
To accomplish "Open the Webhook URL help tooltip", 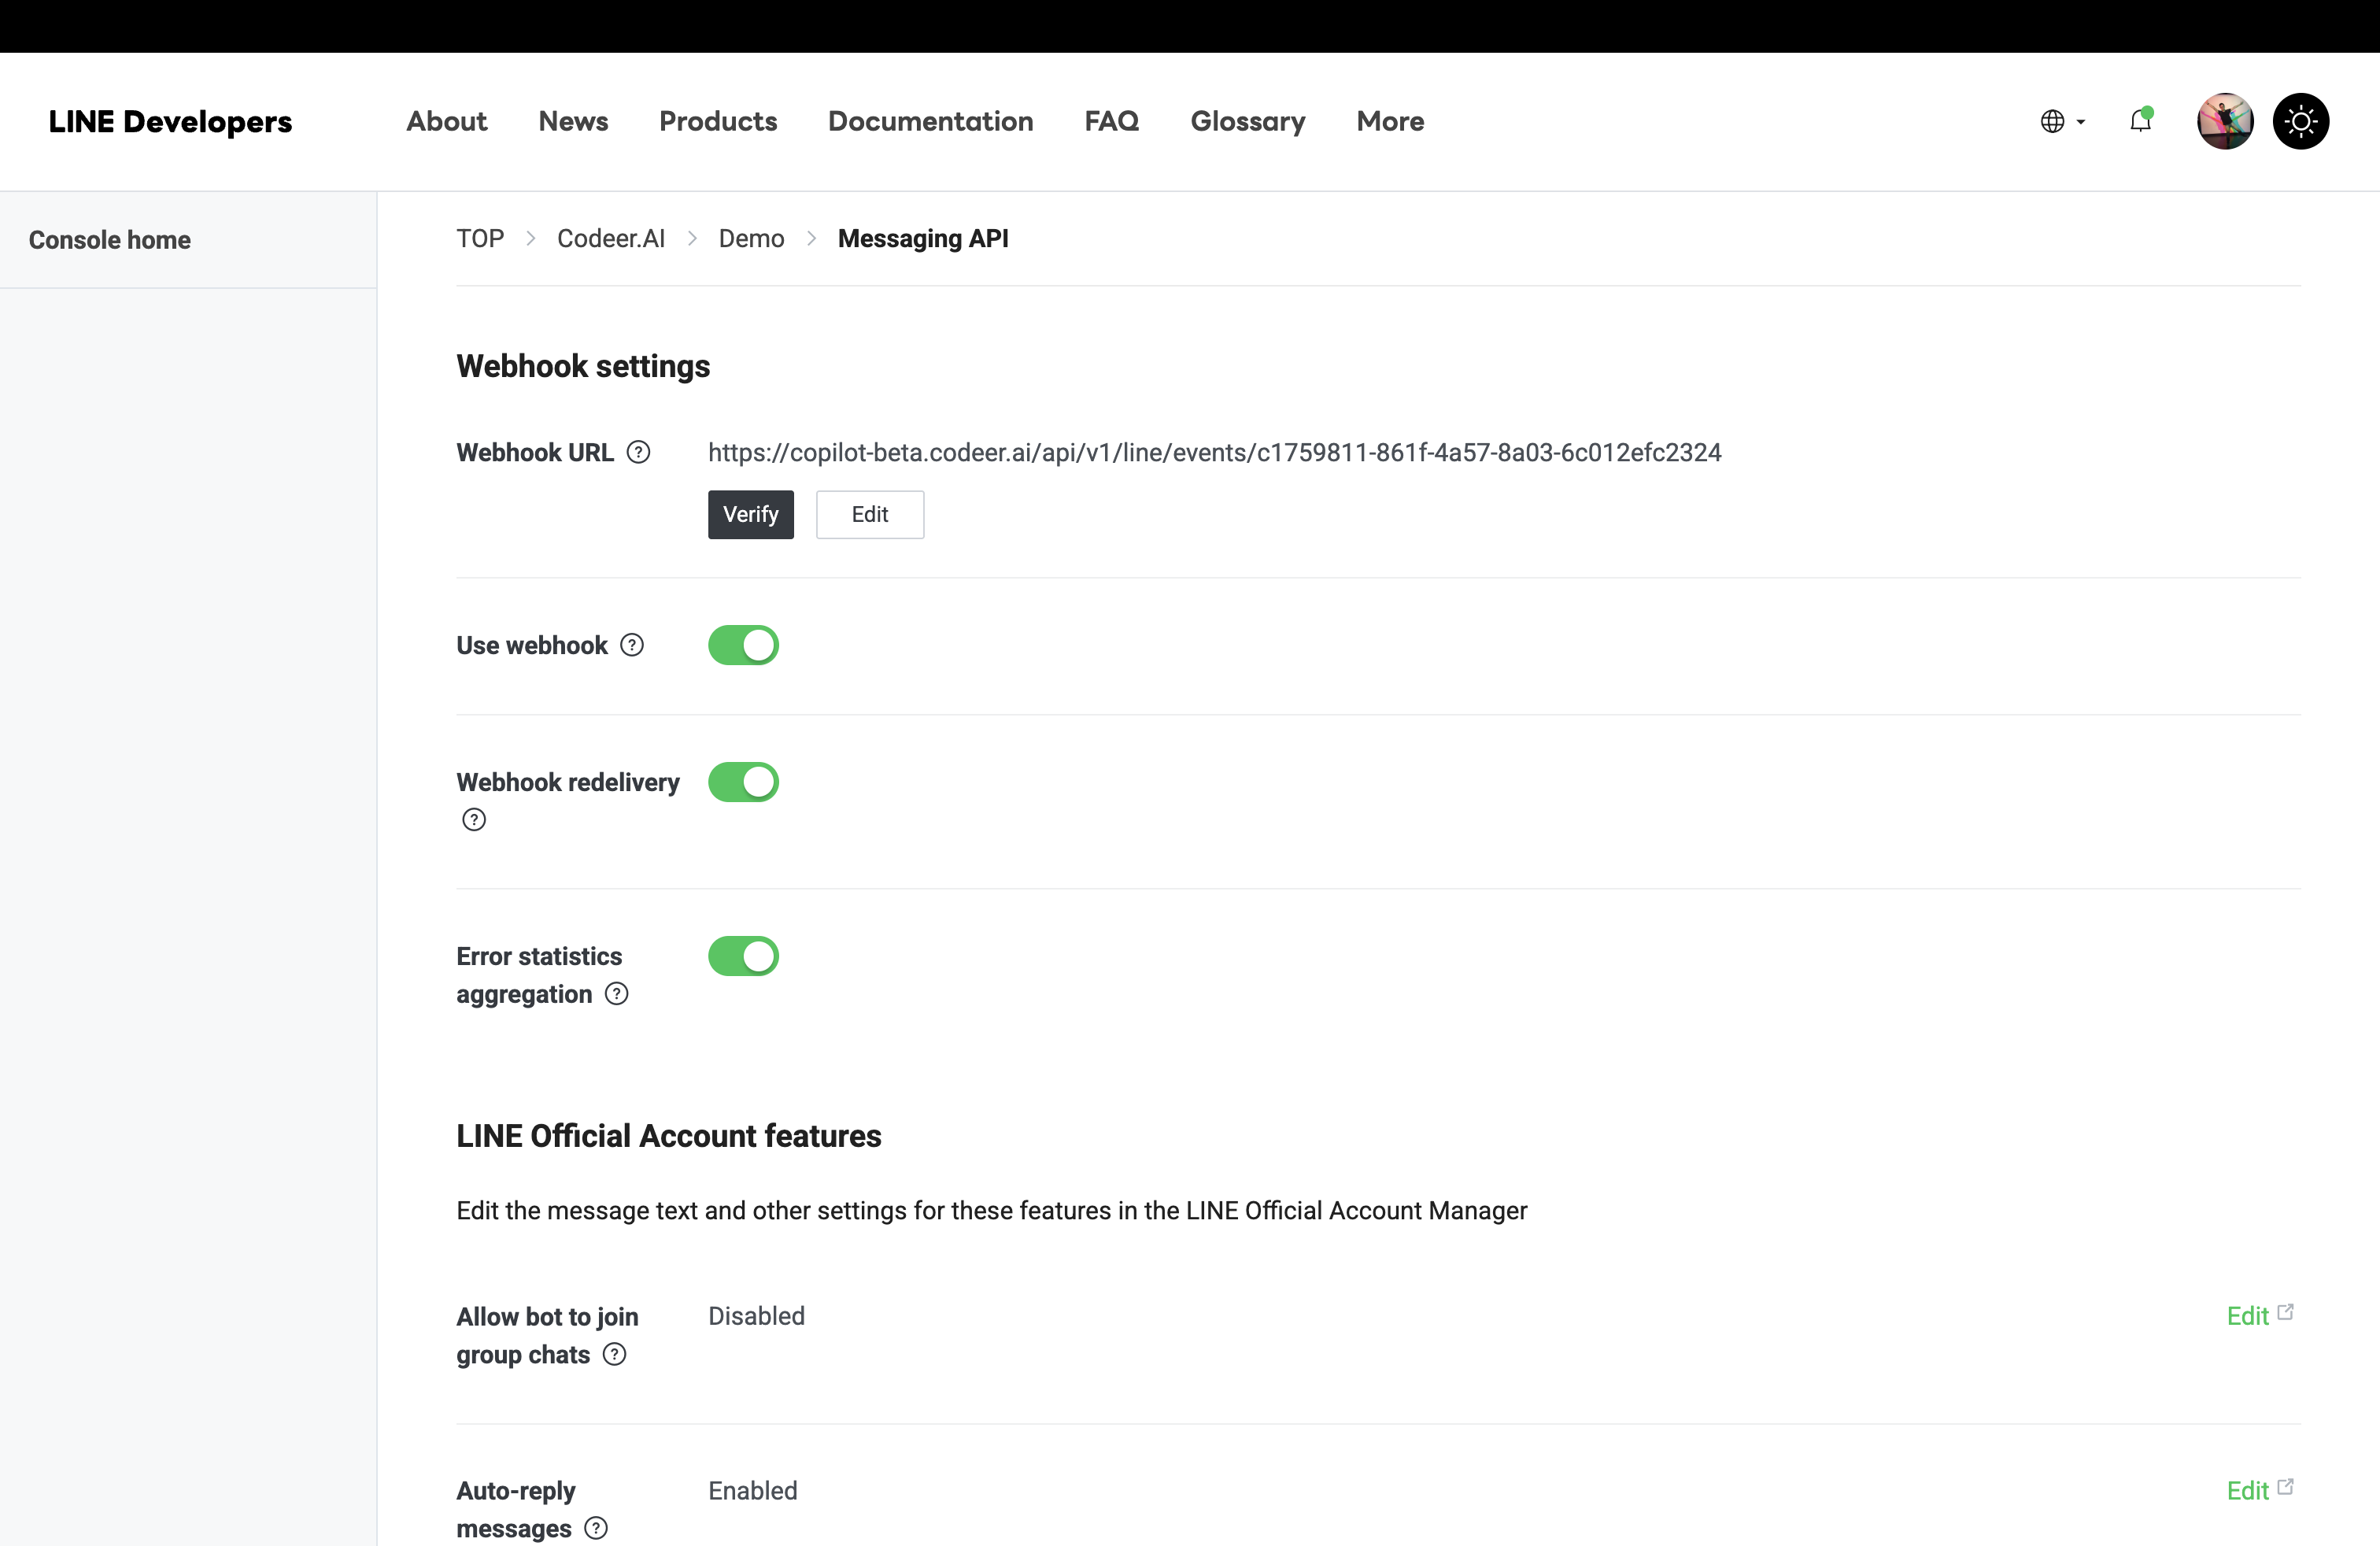I will click(639, 452).
